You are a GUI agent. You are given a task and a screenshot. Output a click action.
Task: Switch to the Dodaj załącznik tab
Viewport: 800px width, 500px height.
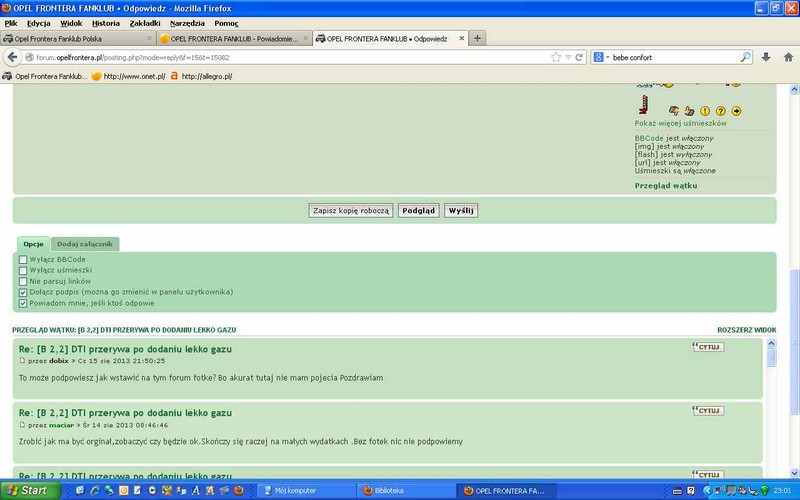coord(85,243)
